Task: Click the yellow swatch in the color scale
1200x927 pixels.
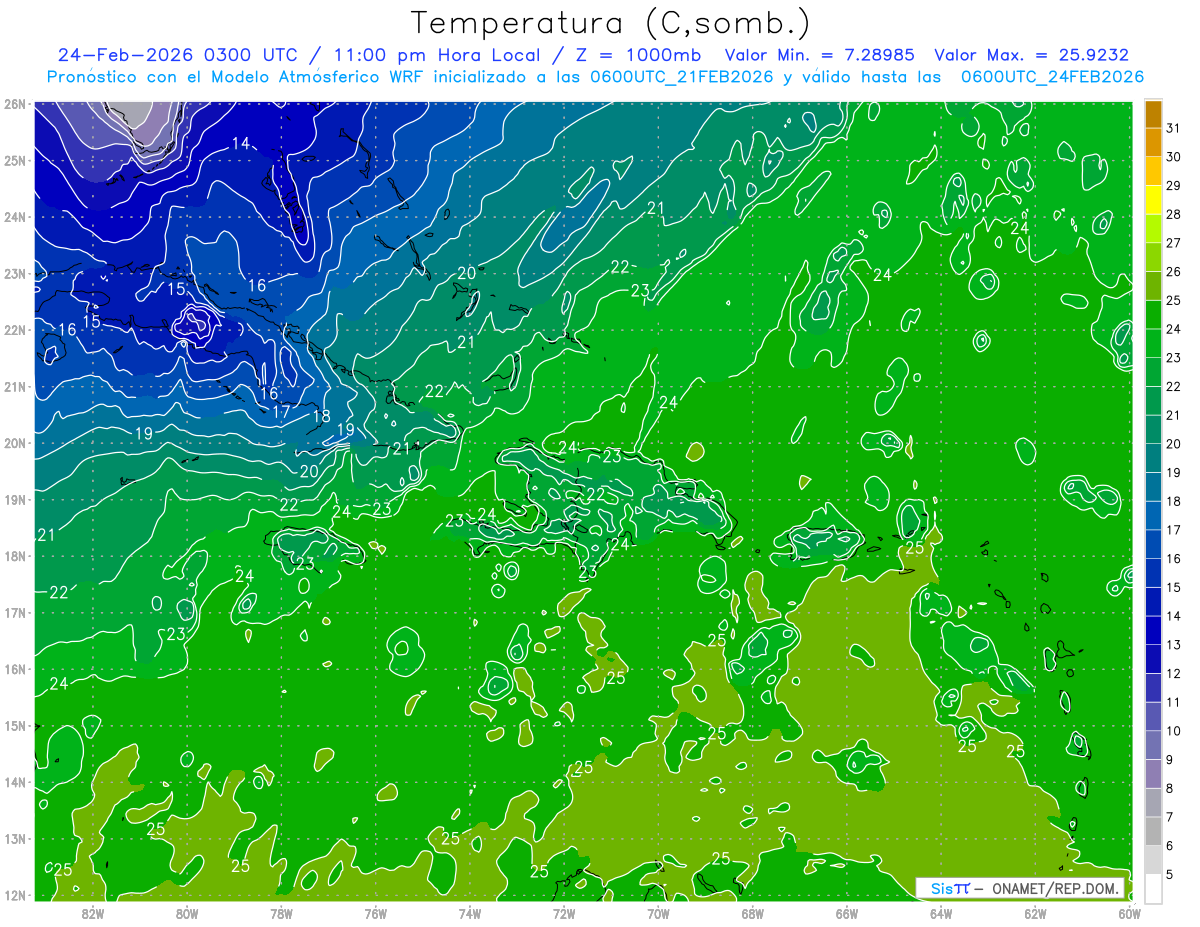Action: pyautogui.click(x=1153, y=200)
